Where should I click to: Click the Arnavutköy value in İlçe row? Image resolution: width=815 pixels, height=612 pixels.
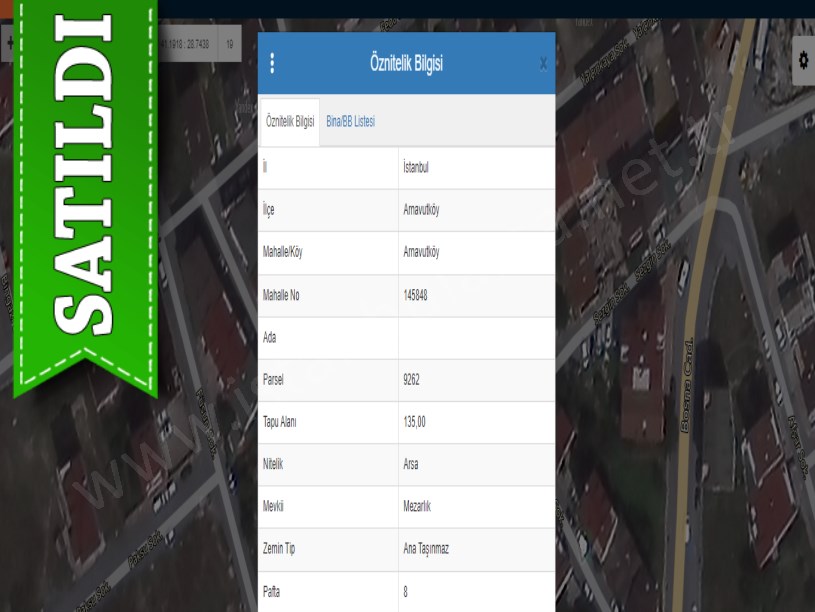pyautogui.click(x=421, y=210)
